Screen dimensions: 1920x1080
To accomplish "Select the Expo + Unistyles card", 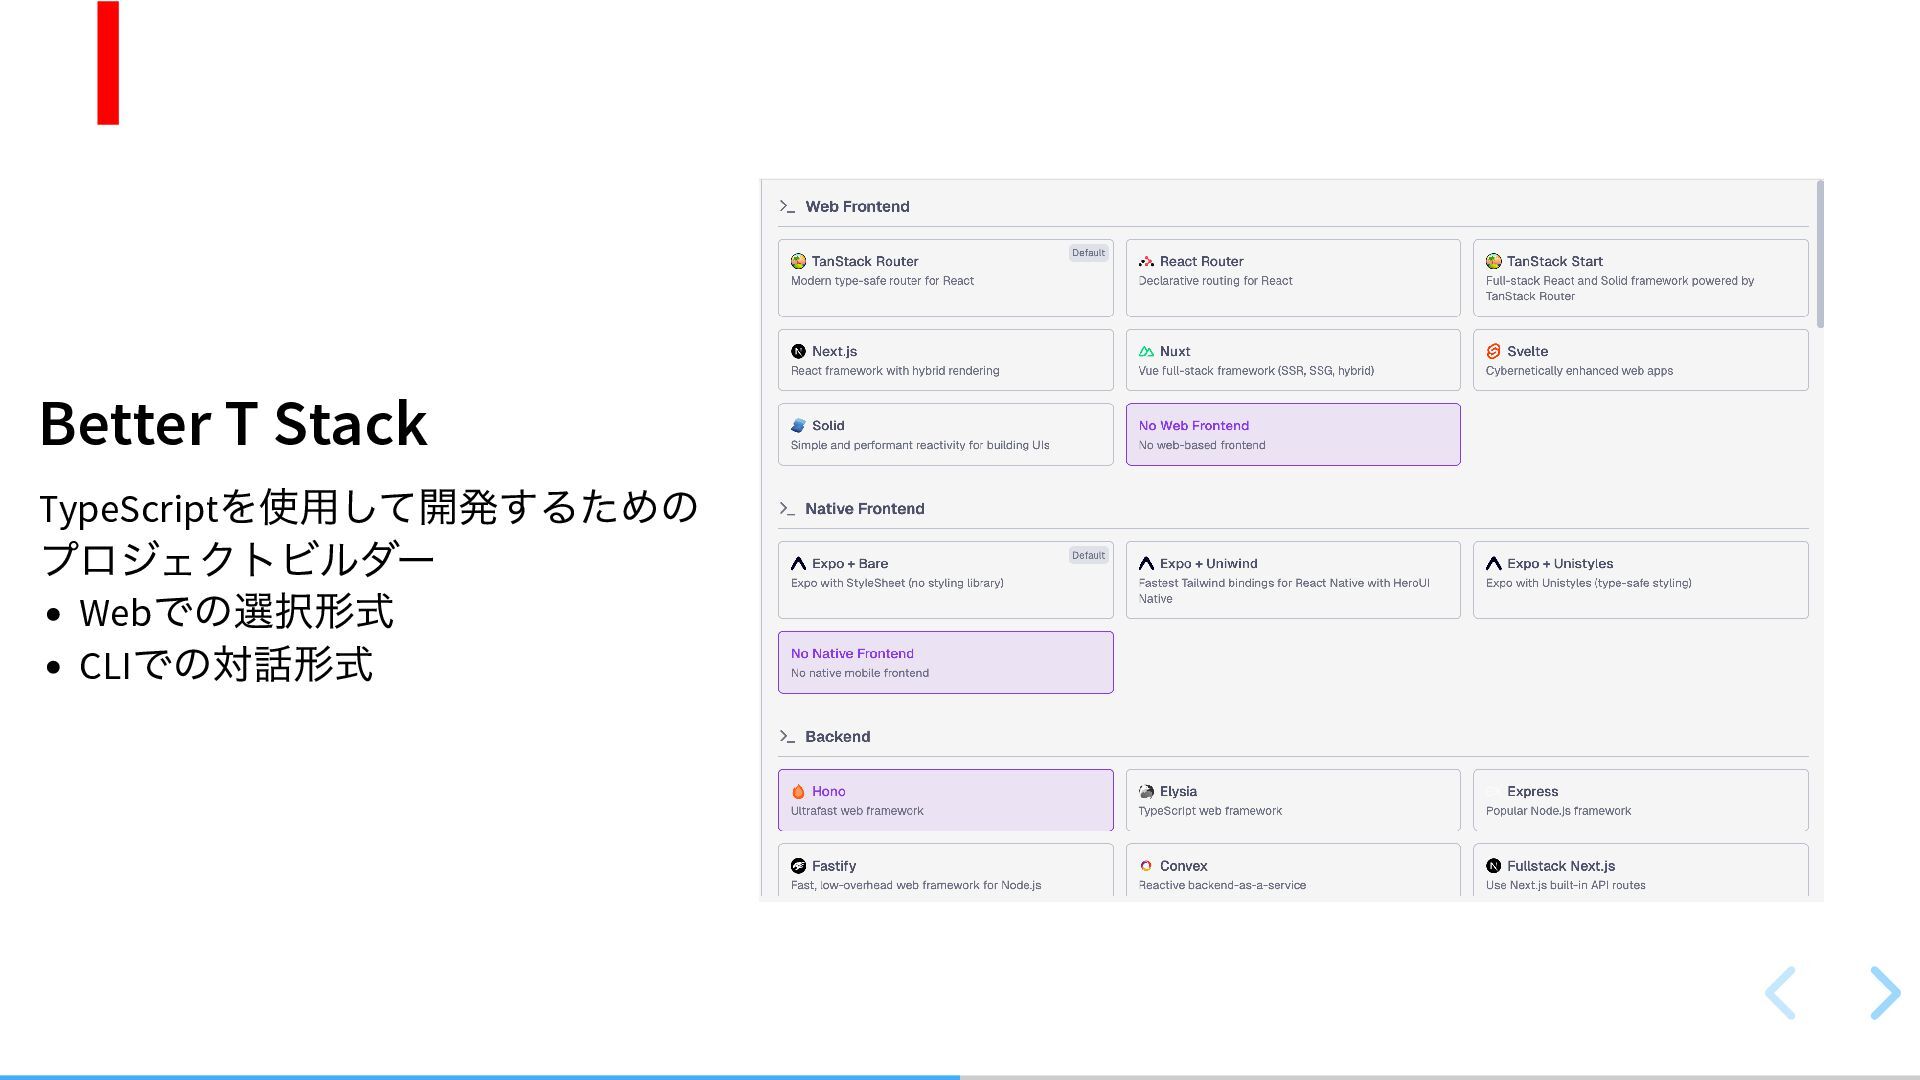I will 1640,580.
